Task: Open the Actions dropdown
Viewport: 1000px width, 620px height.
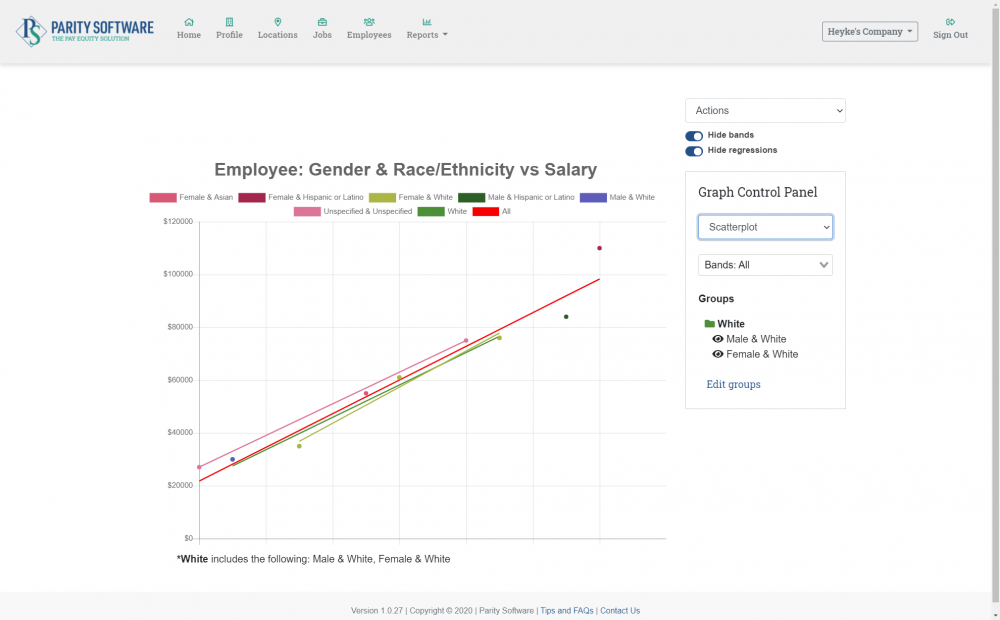Action: pyautogui.click(x=765, y=110)
